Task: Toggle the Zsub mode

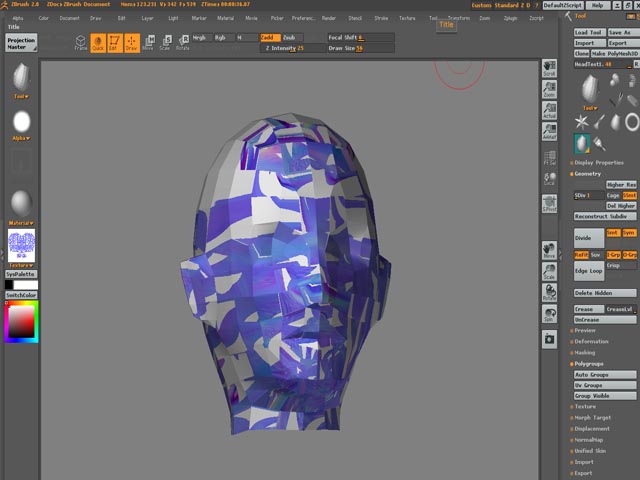Action: click(292, 38)
